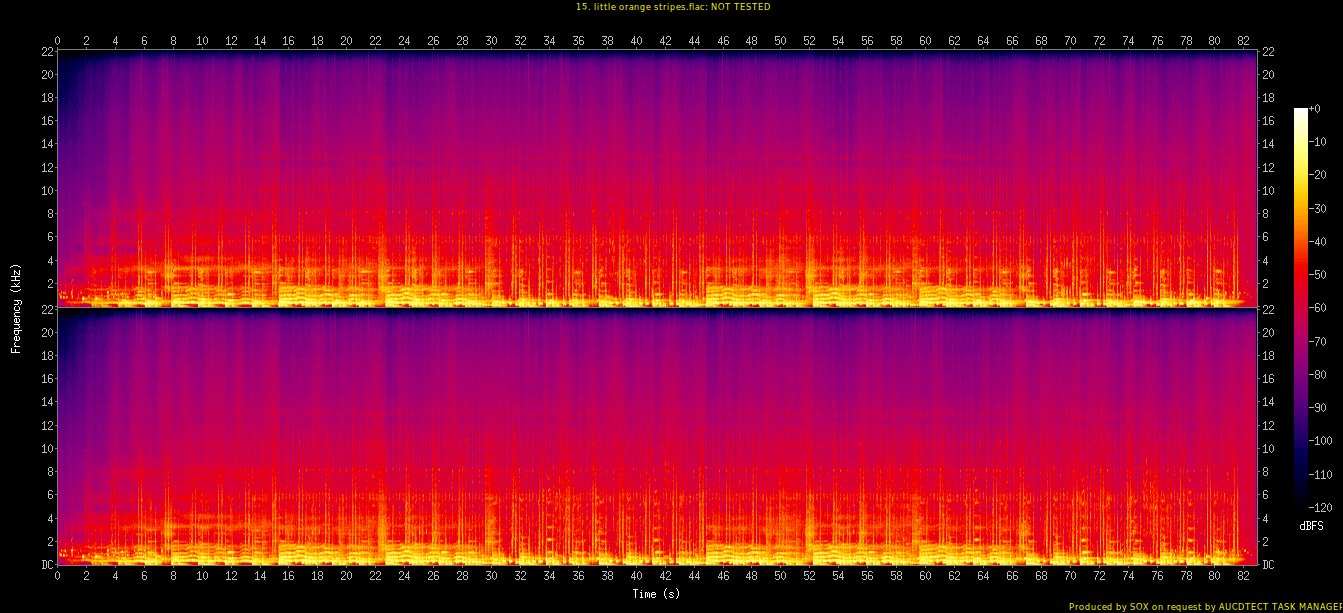Click the 10 kHz tick on upper channel's left axis

click(x=46, y=190)
